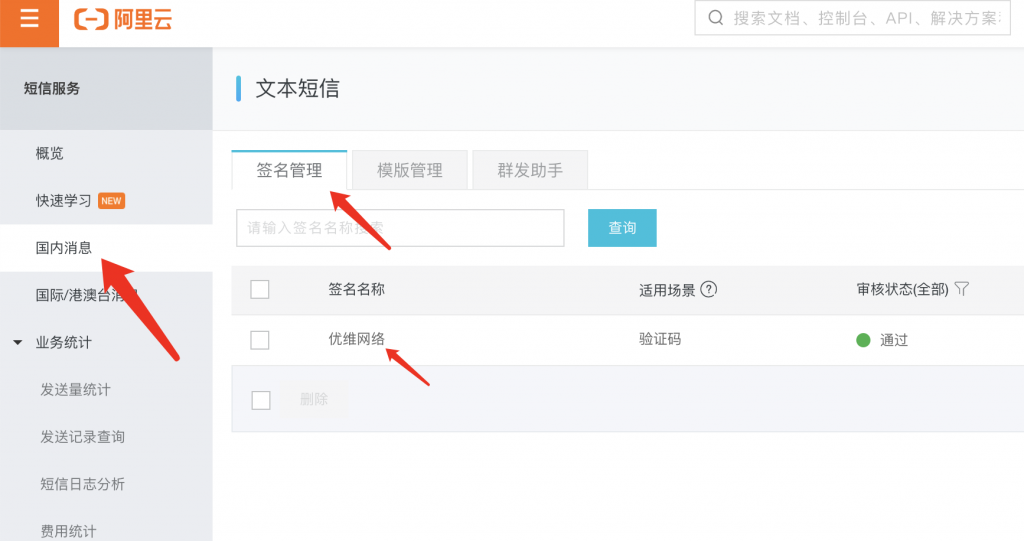Collapse the 业务统计 section arrow
The width and height of the screenshot is (1024, 541).
18,342
